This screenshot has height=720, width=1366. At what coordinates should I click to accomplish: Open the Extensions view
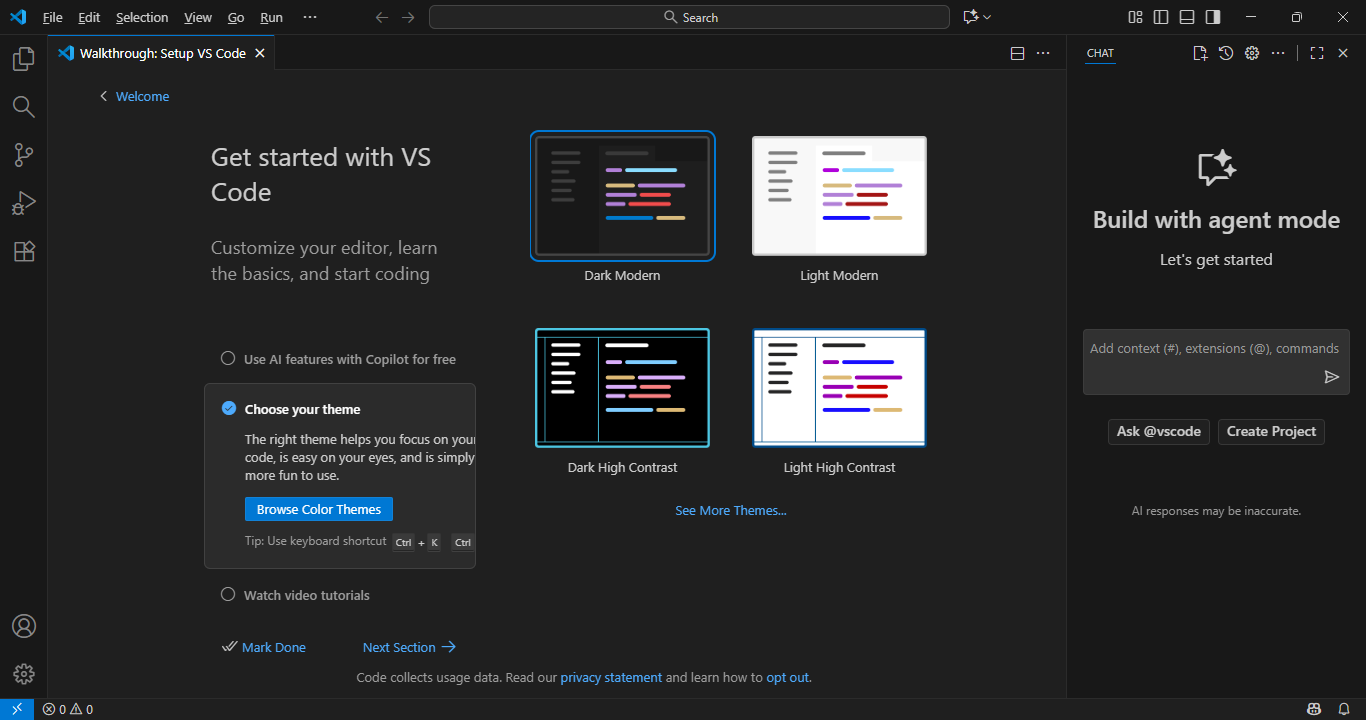(23, 251)
